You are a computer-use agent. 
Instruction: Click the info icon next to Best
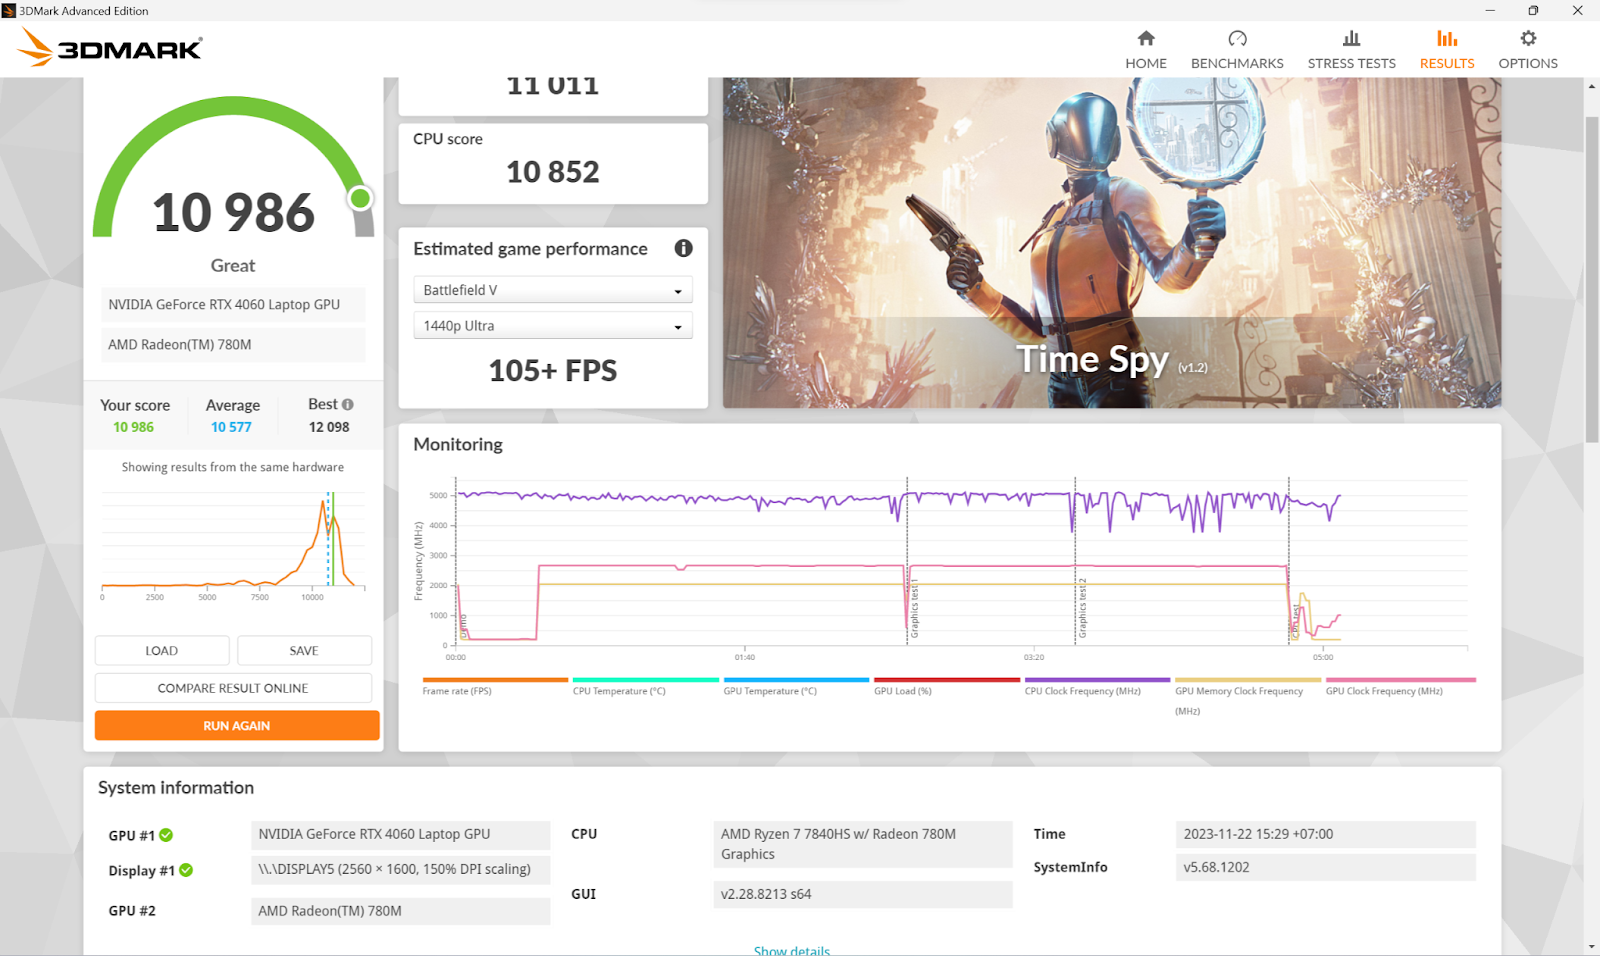pos(348,405)
